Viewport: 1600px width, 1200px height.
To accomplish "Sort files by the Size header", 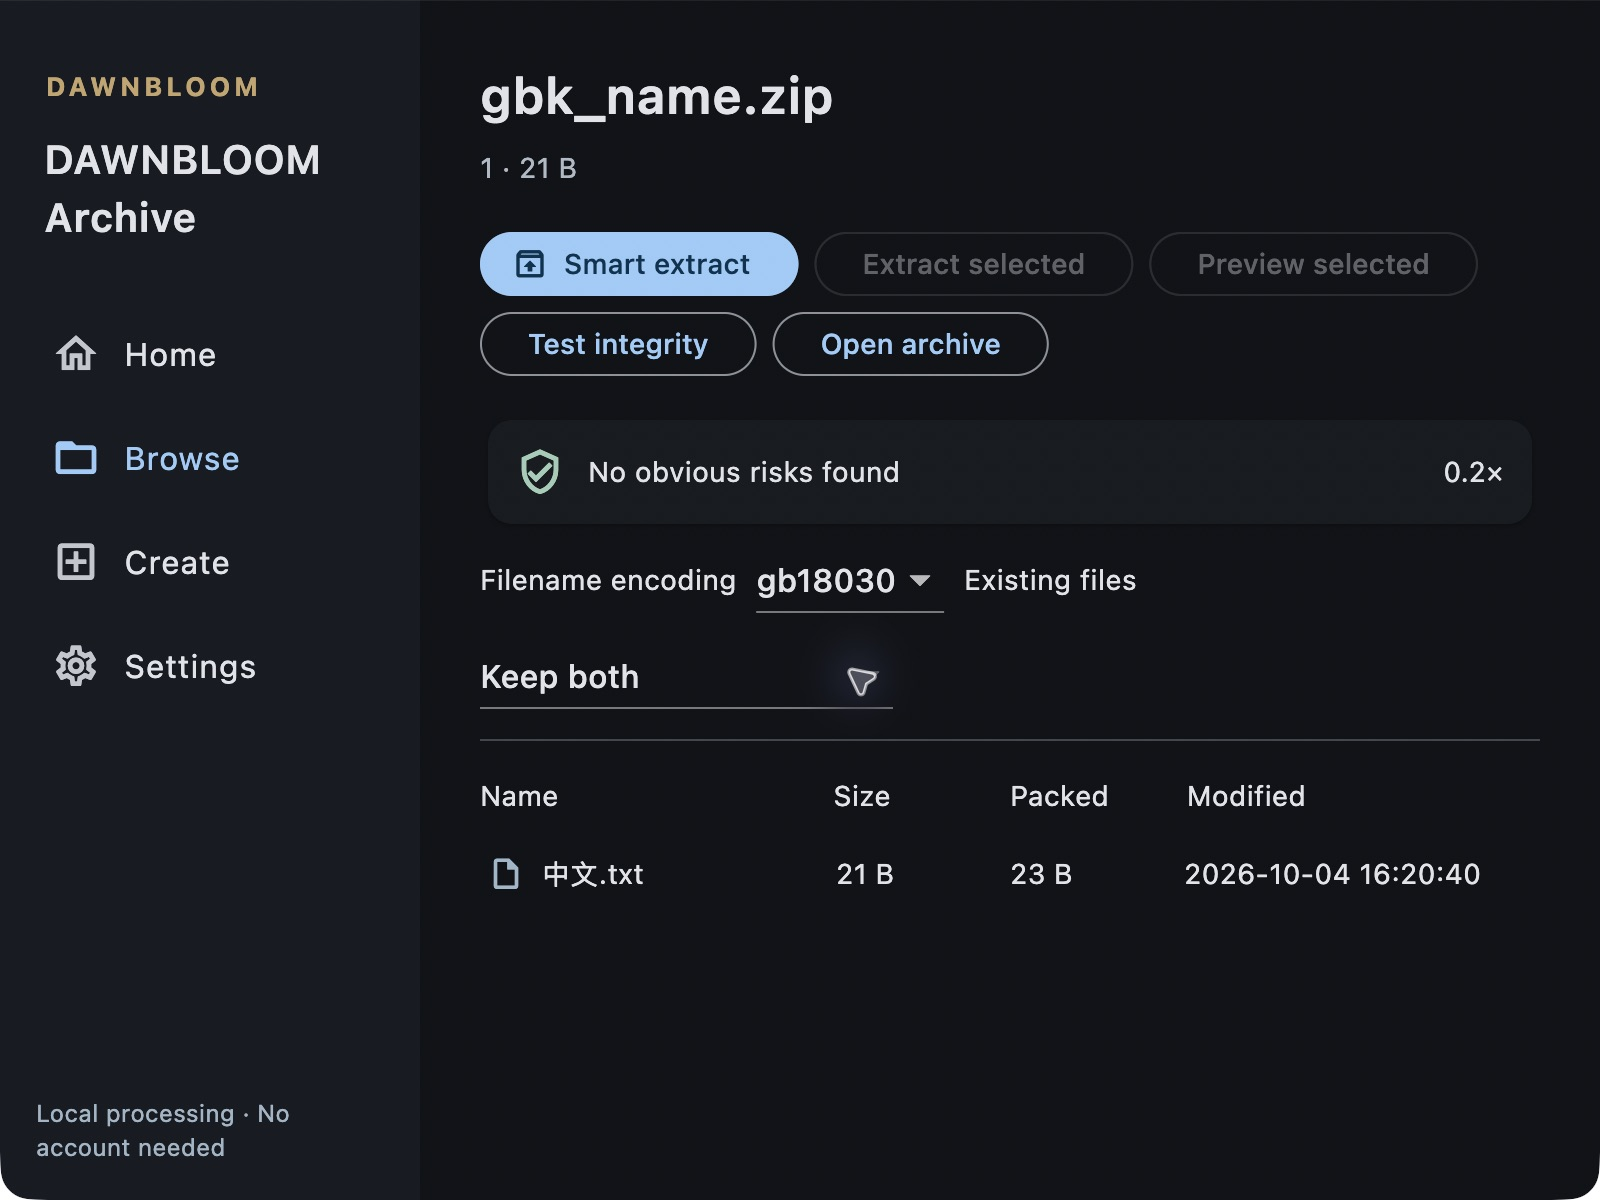I will 862,796.
